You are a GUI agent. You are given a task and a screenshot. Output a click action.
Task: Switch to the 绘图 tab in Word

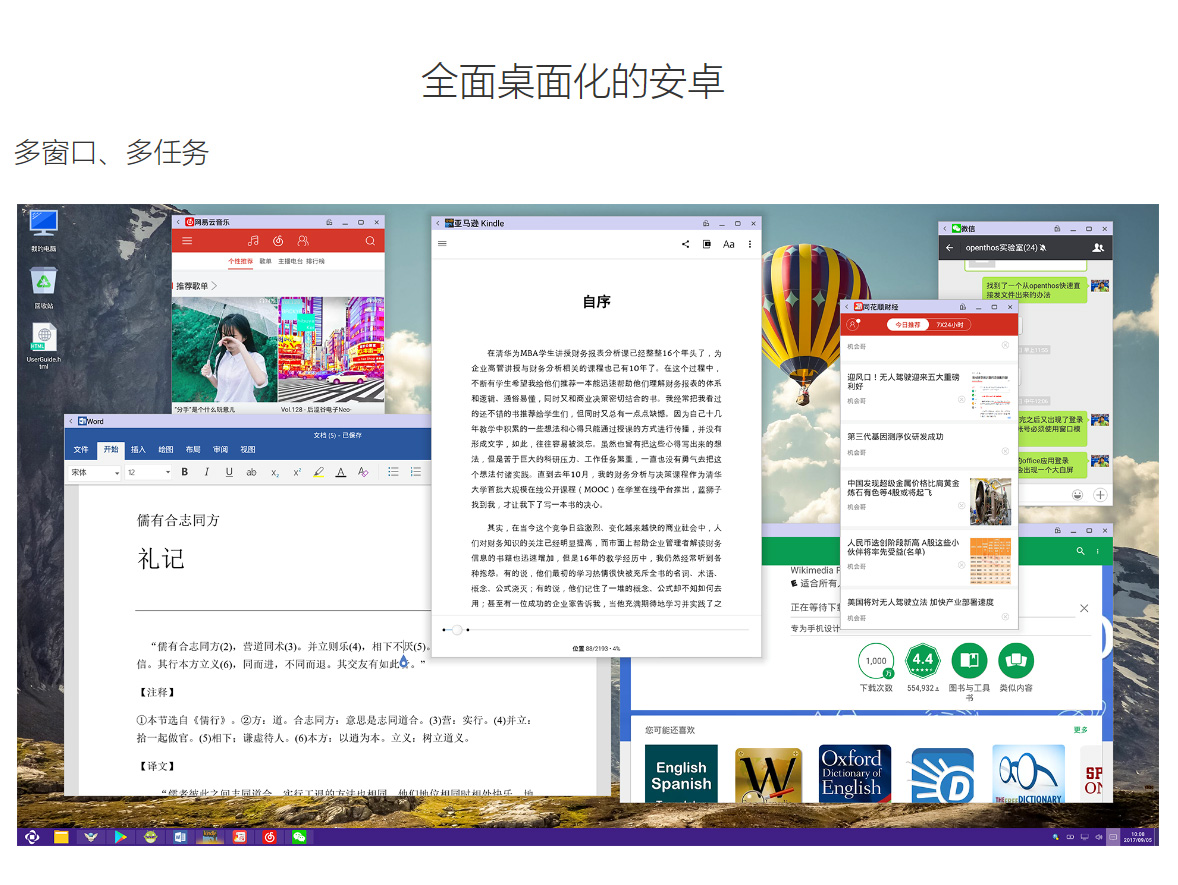(166, 449)
